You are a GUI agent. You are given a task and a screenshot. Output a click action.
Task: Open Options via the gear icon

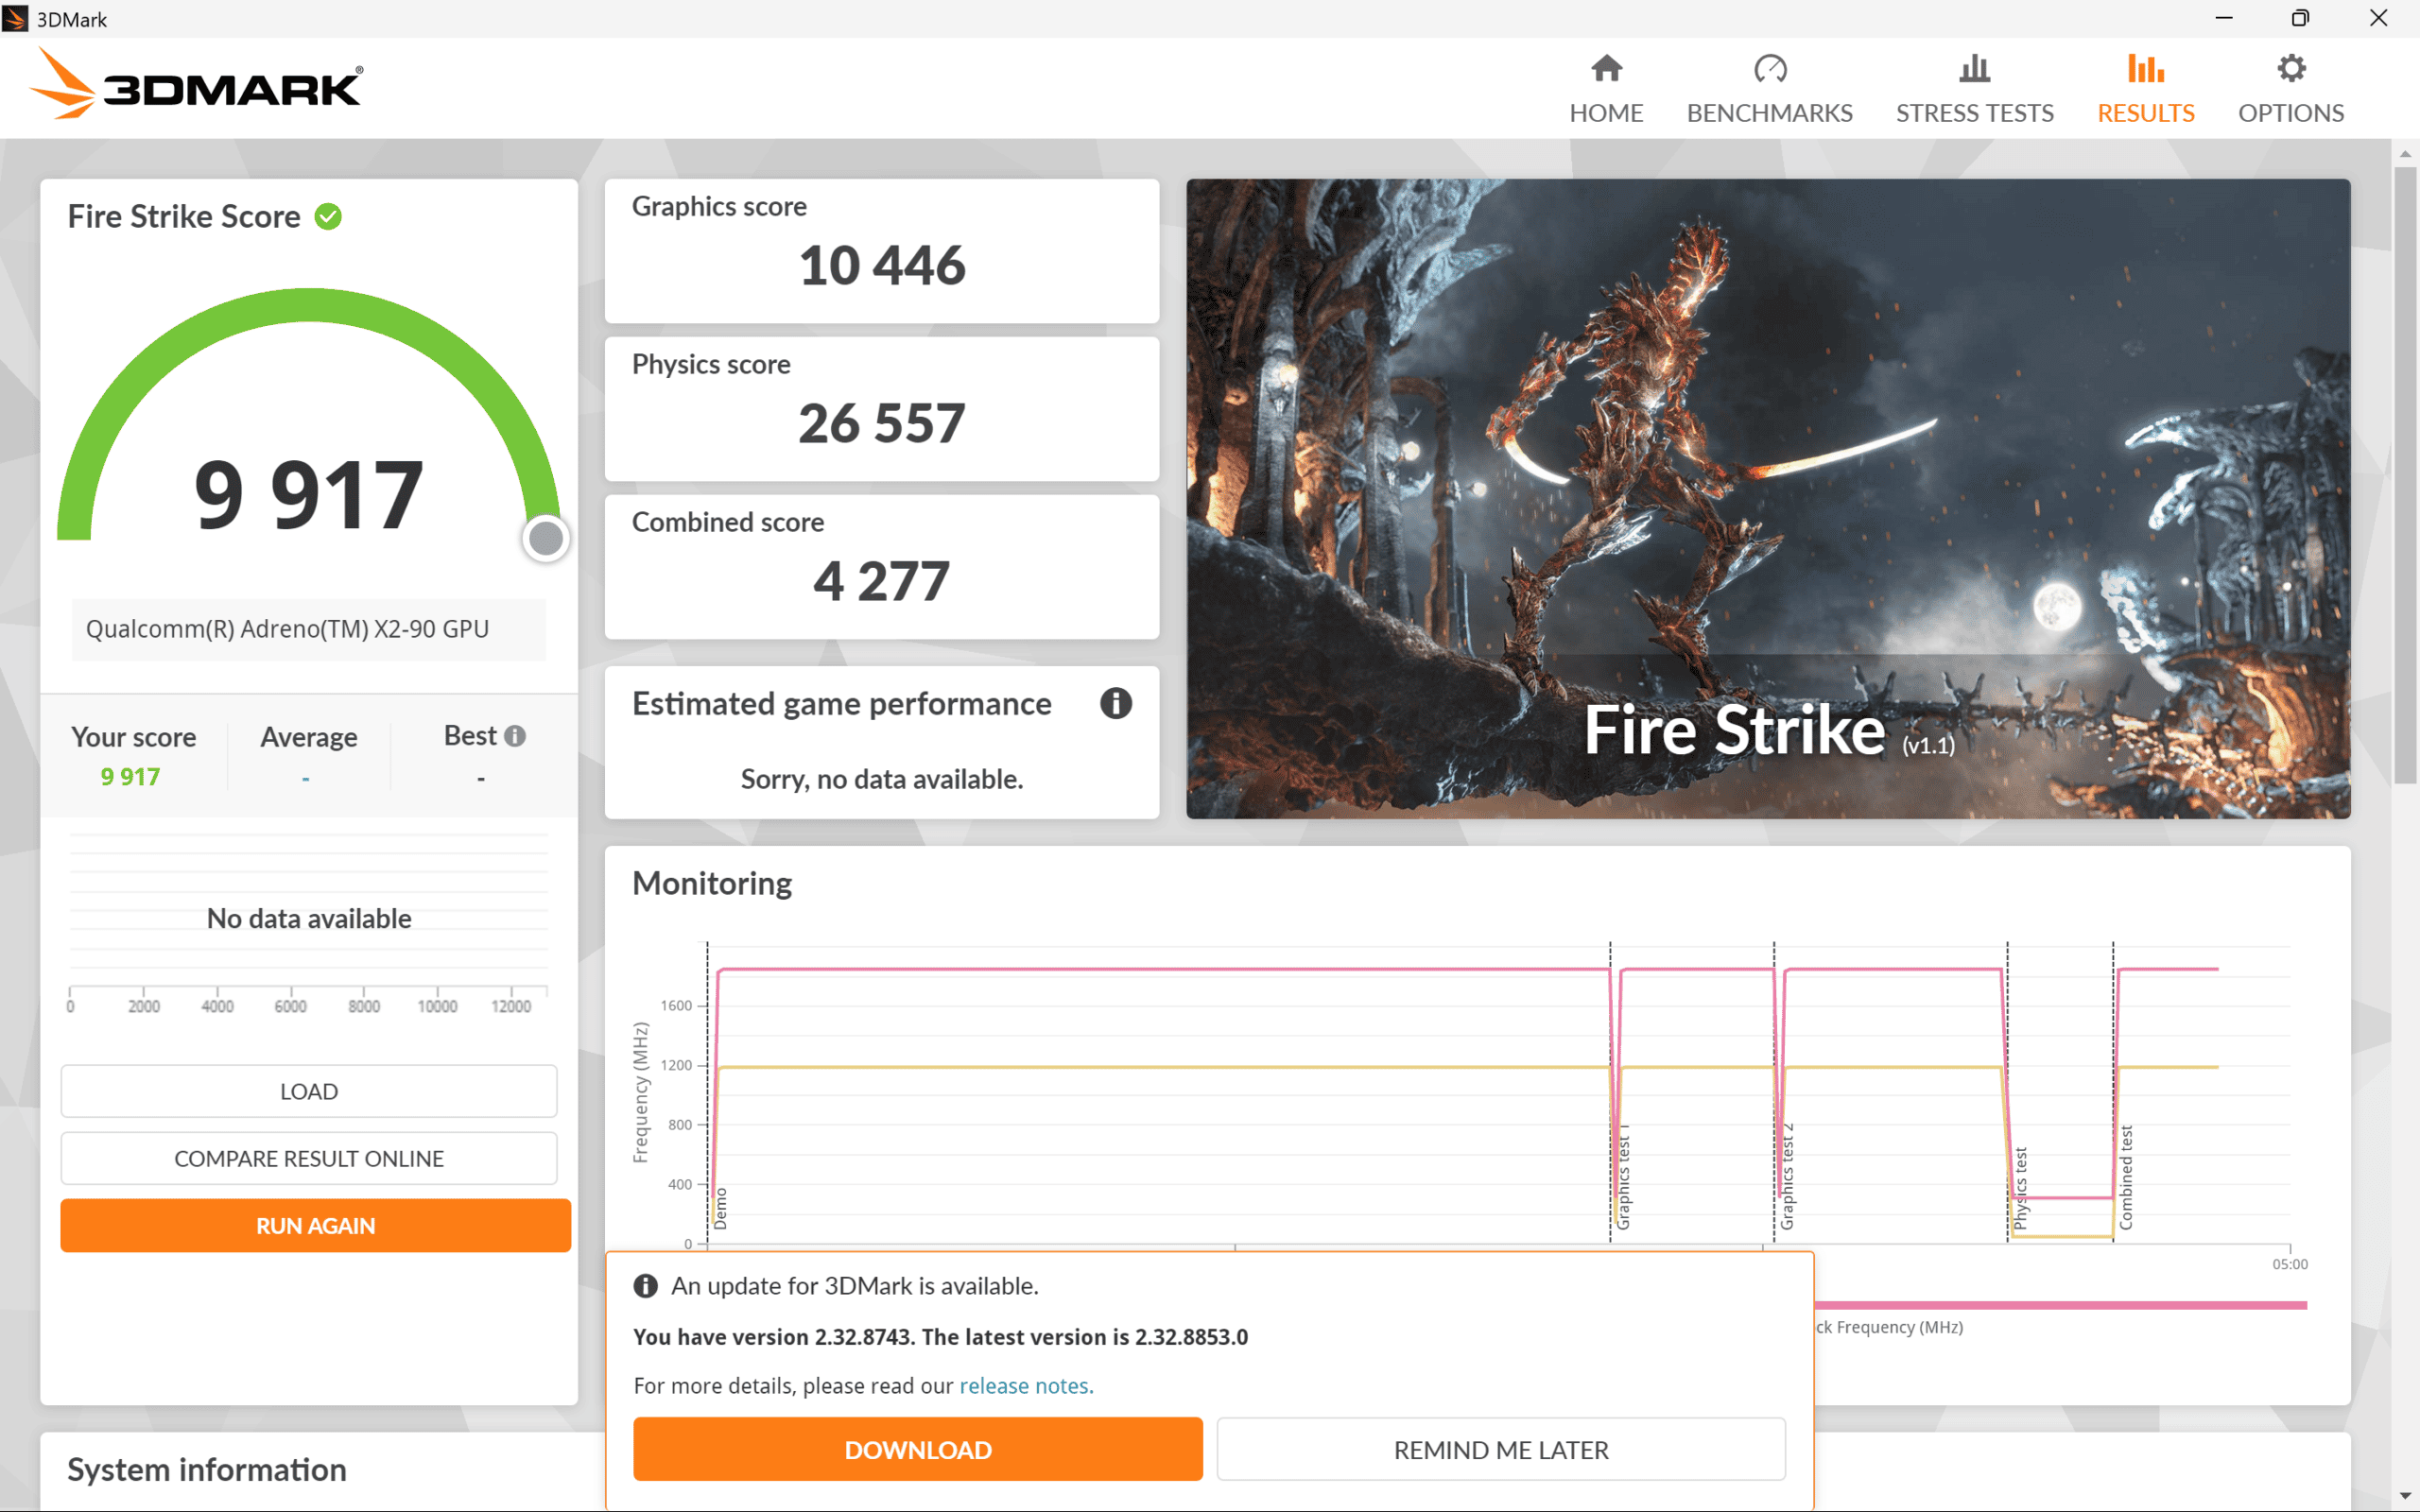2291,67
